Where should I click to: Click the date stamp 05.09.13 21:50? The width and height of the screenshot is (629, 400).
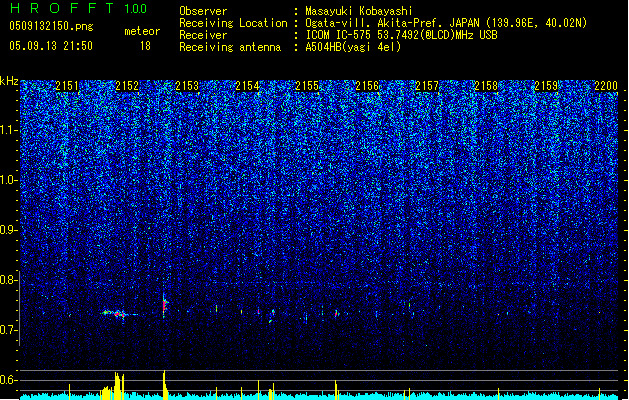51,46
